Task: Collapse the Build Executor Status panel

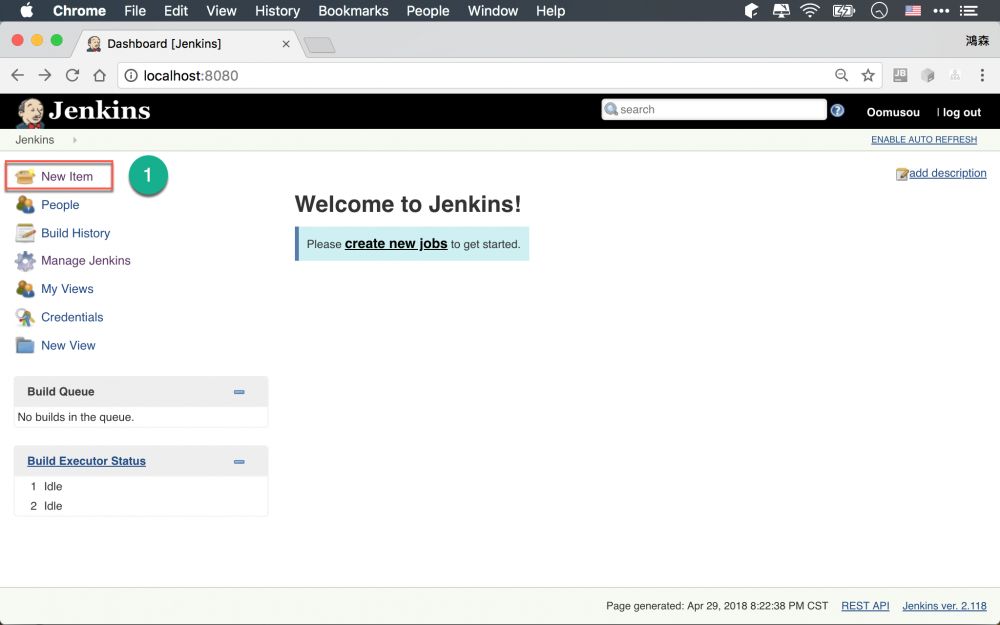Action: (239, 461)
